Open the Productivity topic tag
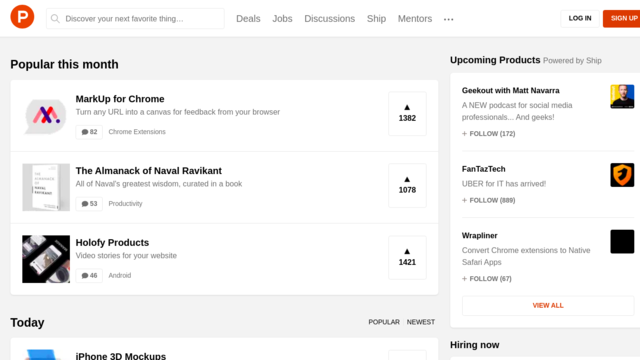 click(x=125, y=204)
